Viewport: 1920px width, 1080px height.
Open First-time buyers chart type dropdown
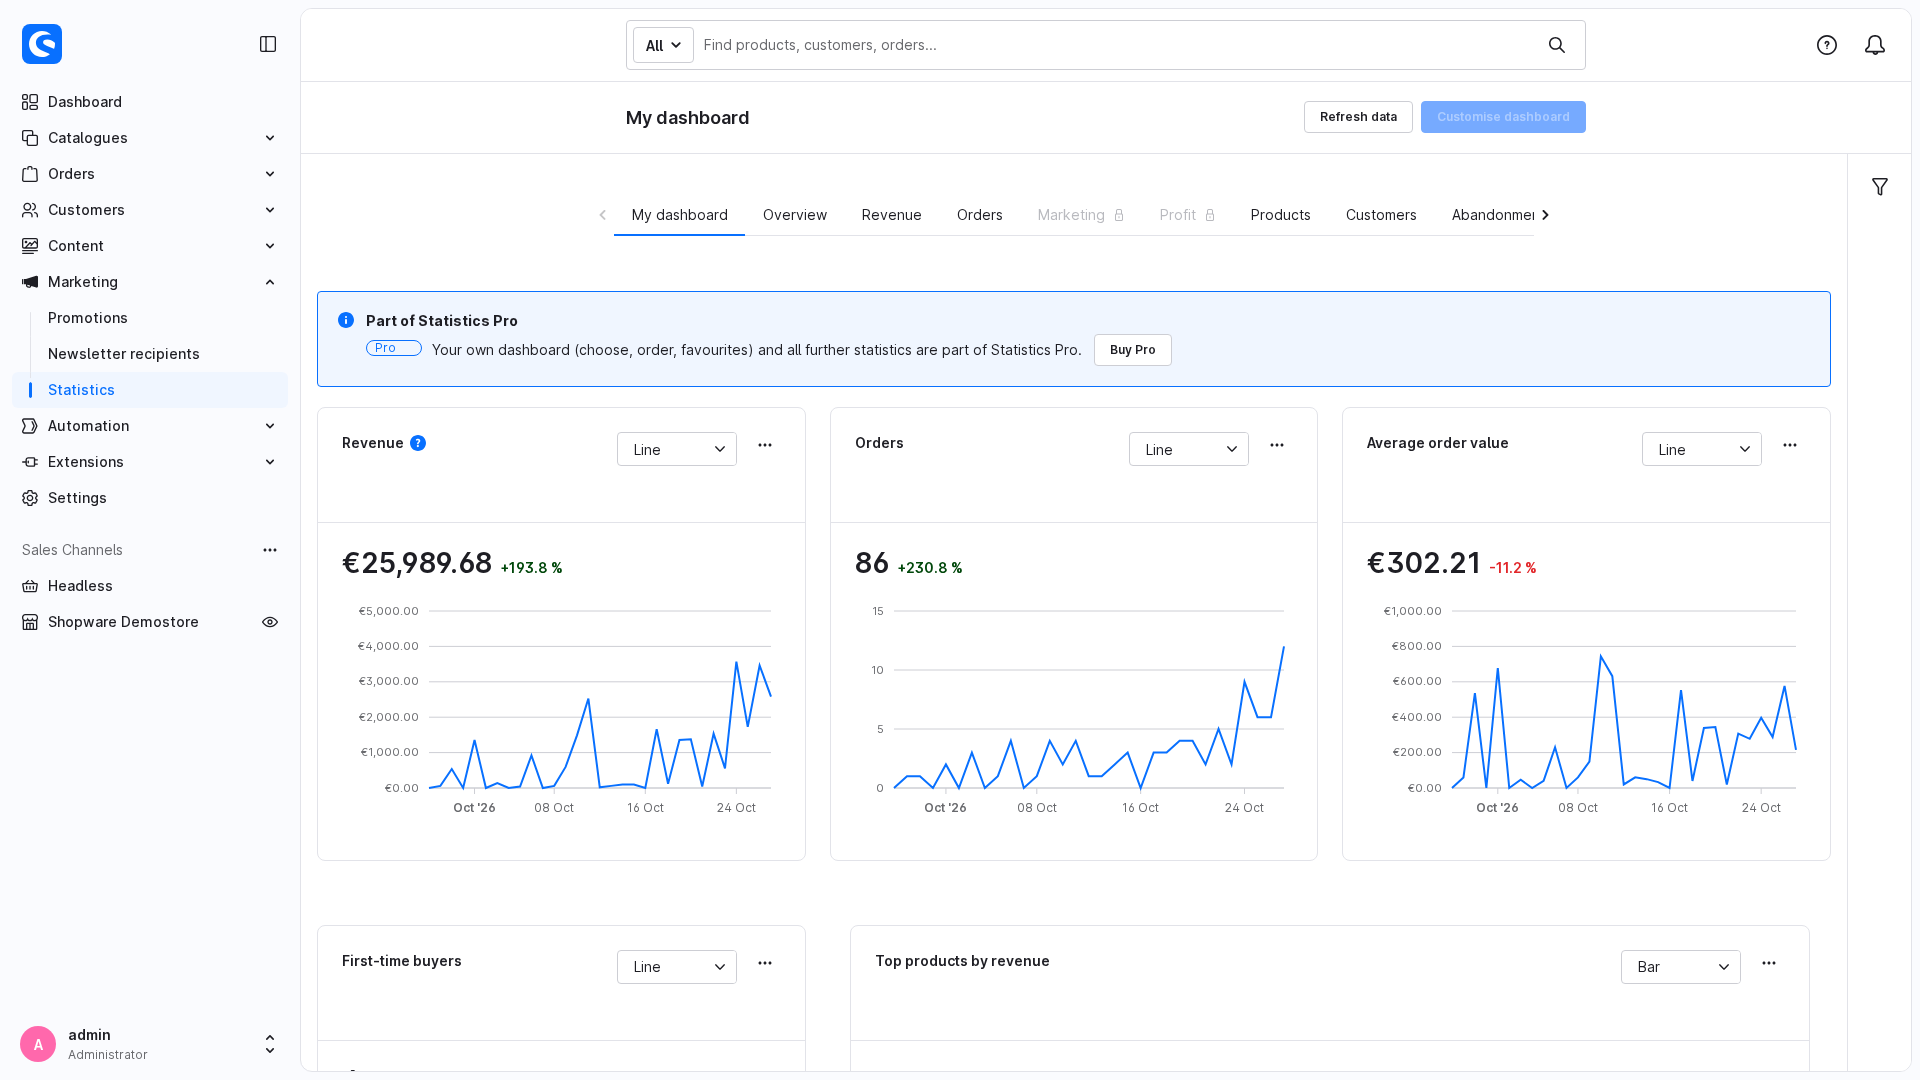point(677,967)
